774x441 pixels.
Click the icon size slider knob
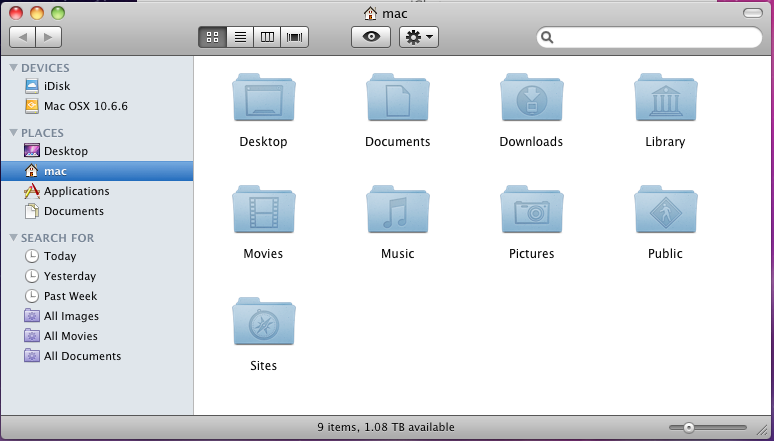(x=688, y=428)
